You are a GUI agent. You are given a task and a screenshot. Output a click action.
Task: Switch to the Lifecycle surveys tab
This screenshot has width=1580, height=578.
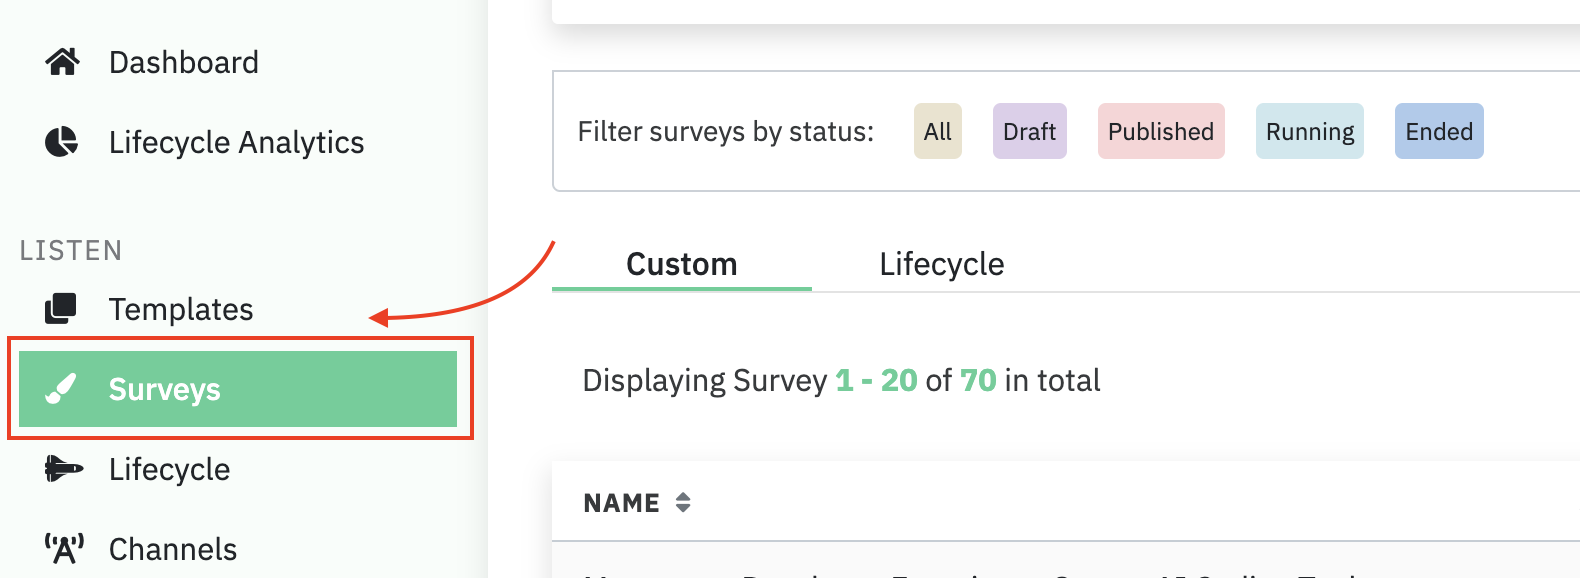(941, 264)
